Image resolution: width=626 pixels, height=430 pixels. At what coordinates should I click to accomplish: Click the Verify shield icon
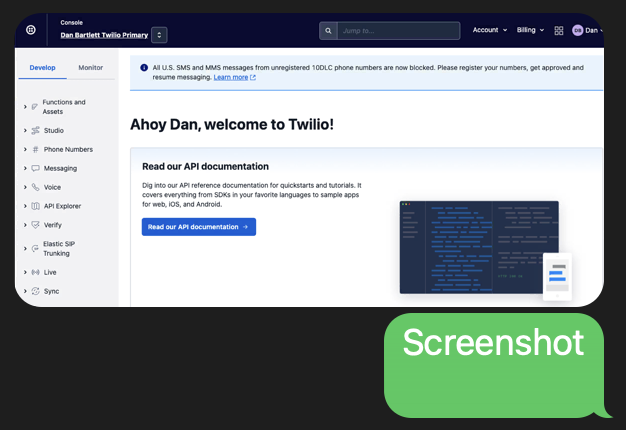click(36, 225)
